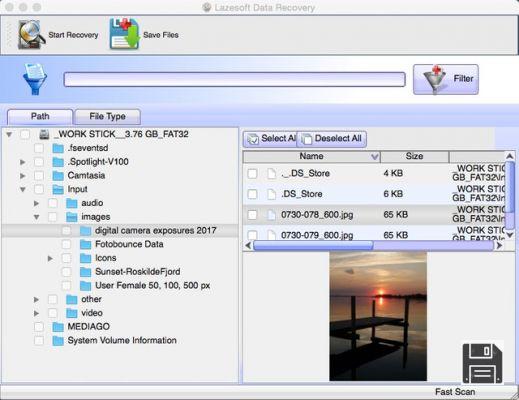519x400 pixels.
Task: Collapse the WORK STICK drive tree
Action: point(9,135)
